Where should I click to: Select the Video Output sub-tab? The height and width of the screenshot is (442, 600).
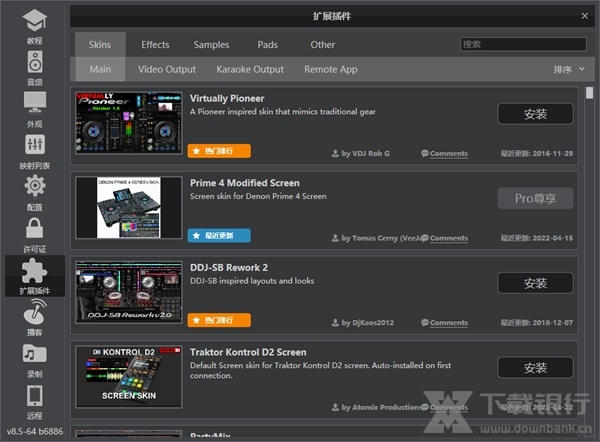point(167,69)
